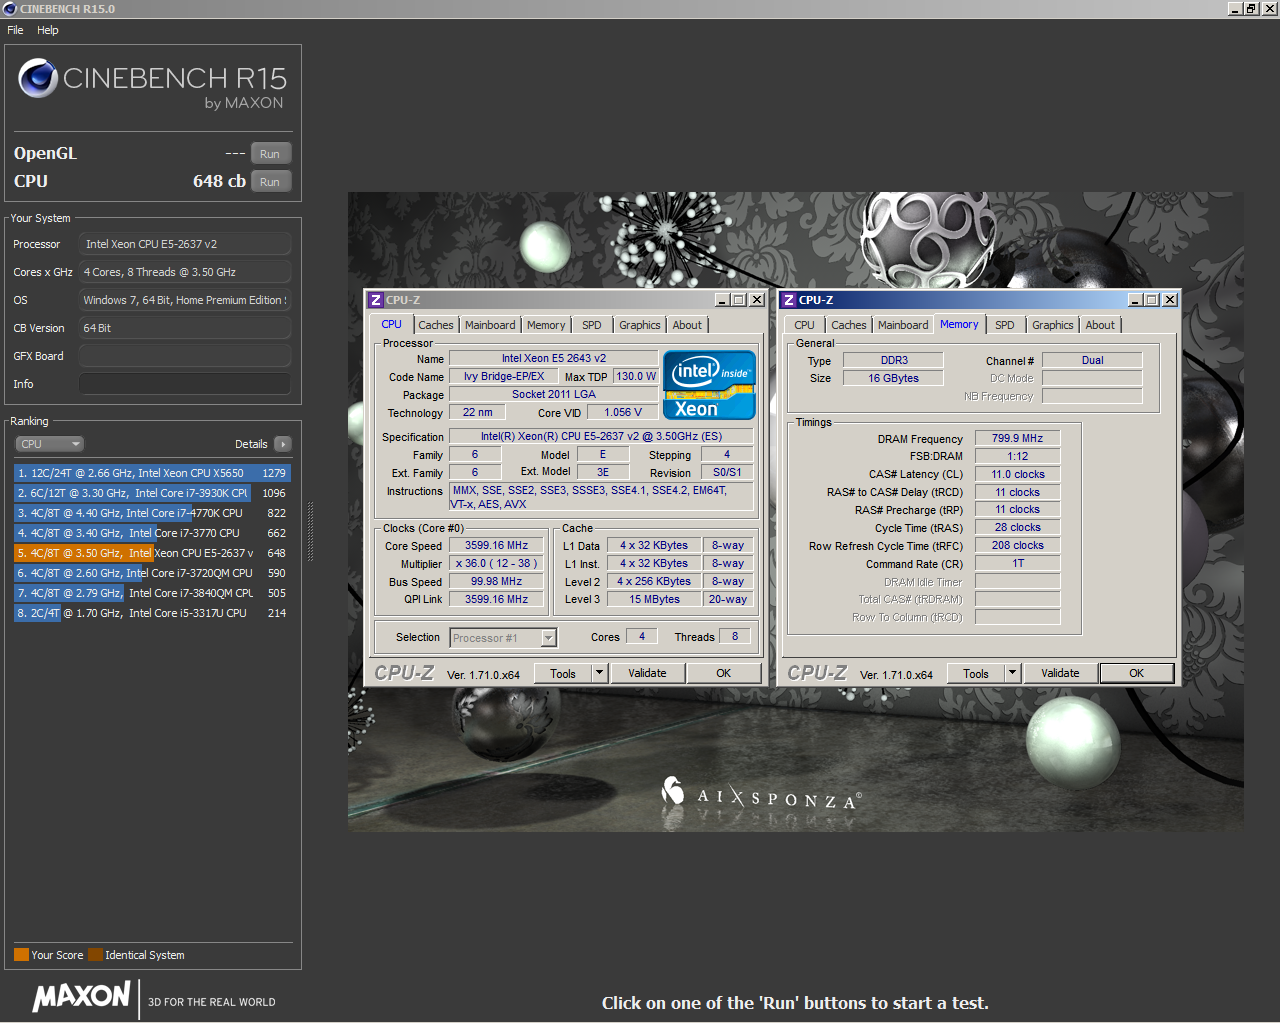Click memory Size value 16 GBytes
The height and width of the screenshot is (1024, 1280).
tap(893, 378)
